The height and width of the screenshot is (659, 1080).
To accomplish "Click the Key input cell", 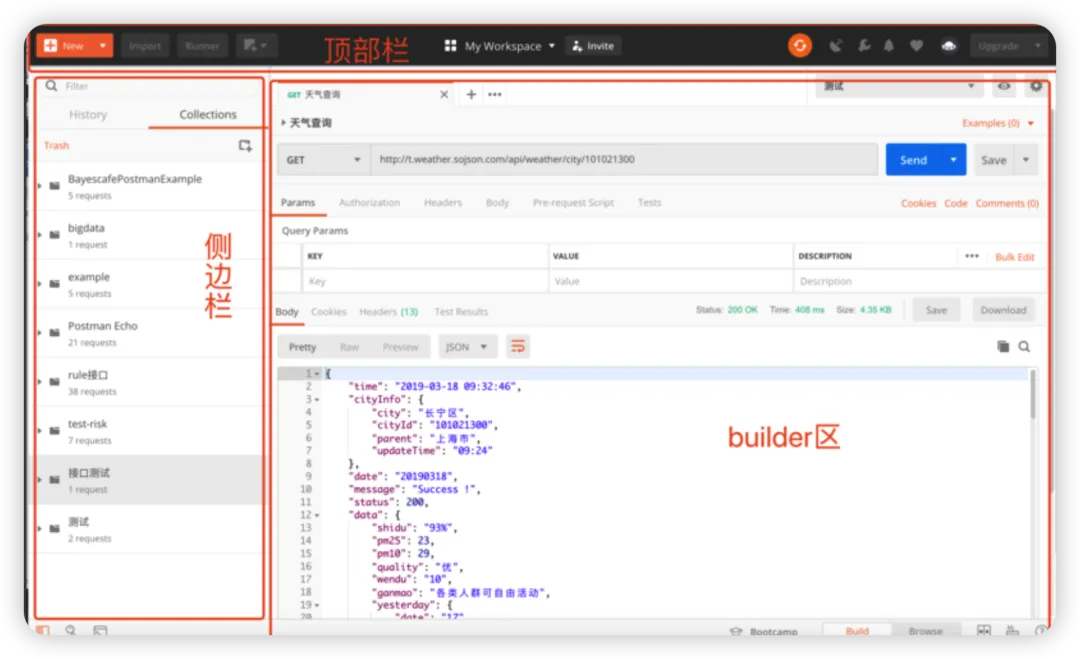I will pos(425,281).
